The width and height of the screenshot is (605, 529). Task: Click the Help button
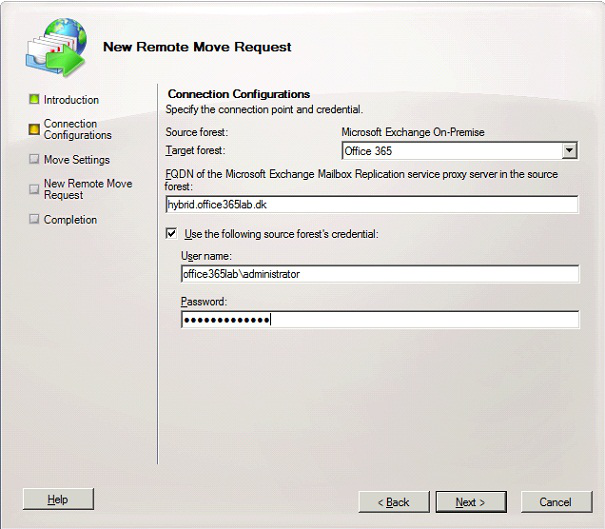click(x=58, y=499)
